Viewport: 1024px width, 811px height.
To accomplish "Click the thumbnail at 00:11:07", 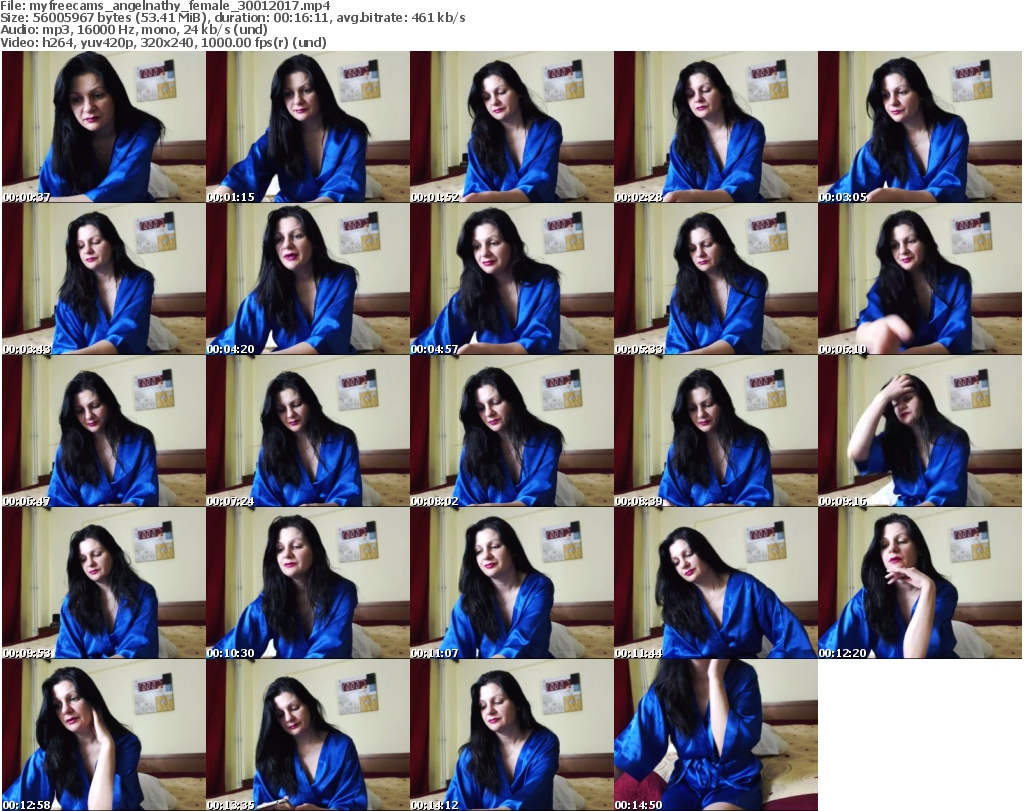I will [x=512, y=583].
